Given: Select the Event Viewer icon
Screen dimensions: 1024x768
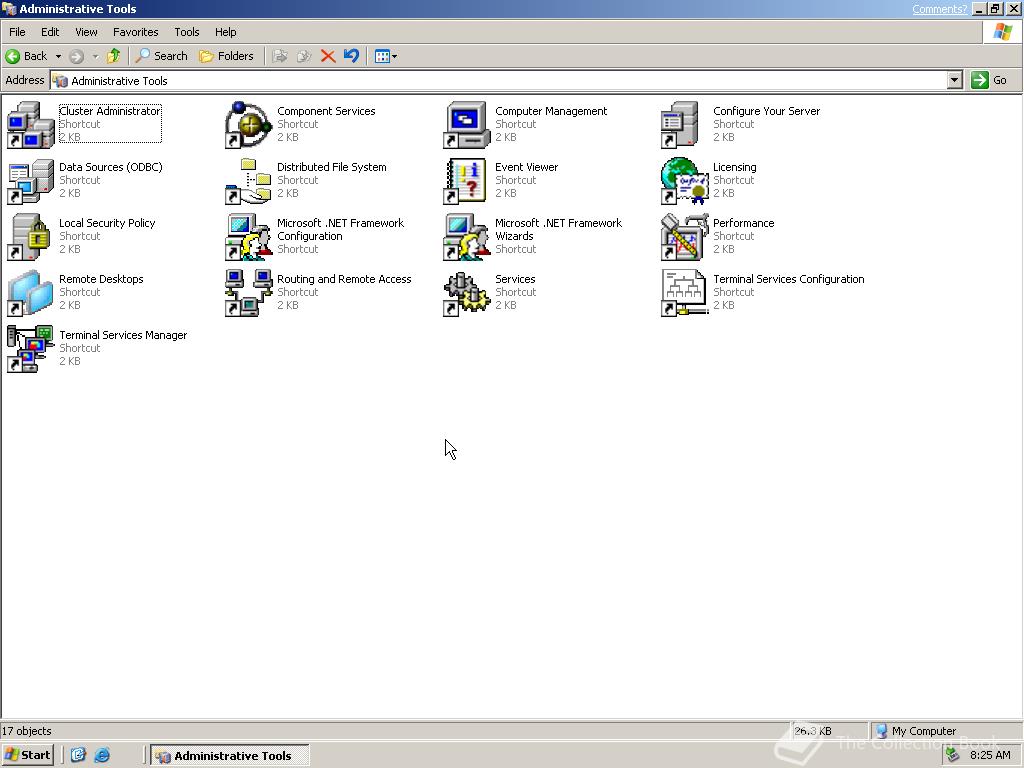Looking at the screenshot, I should pos(465,181).
